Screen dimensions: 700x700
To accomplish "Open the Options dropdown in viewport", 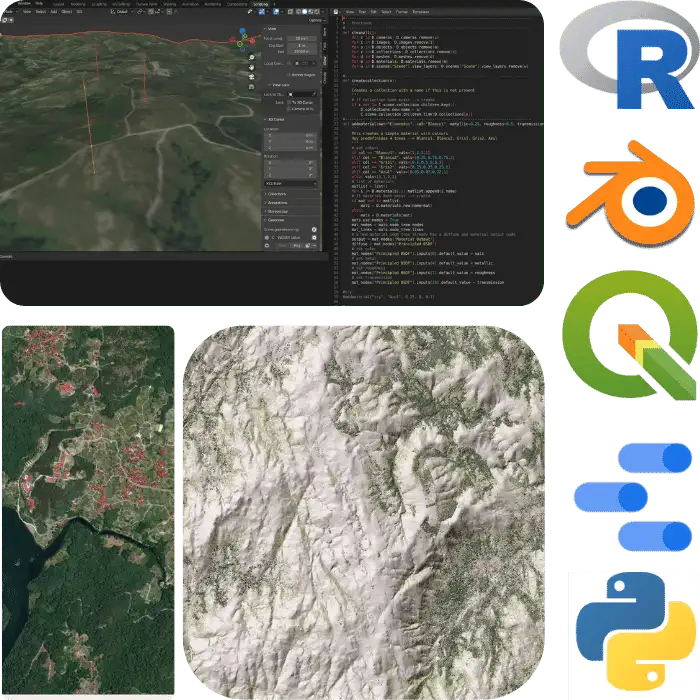I will coord(317,21).
